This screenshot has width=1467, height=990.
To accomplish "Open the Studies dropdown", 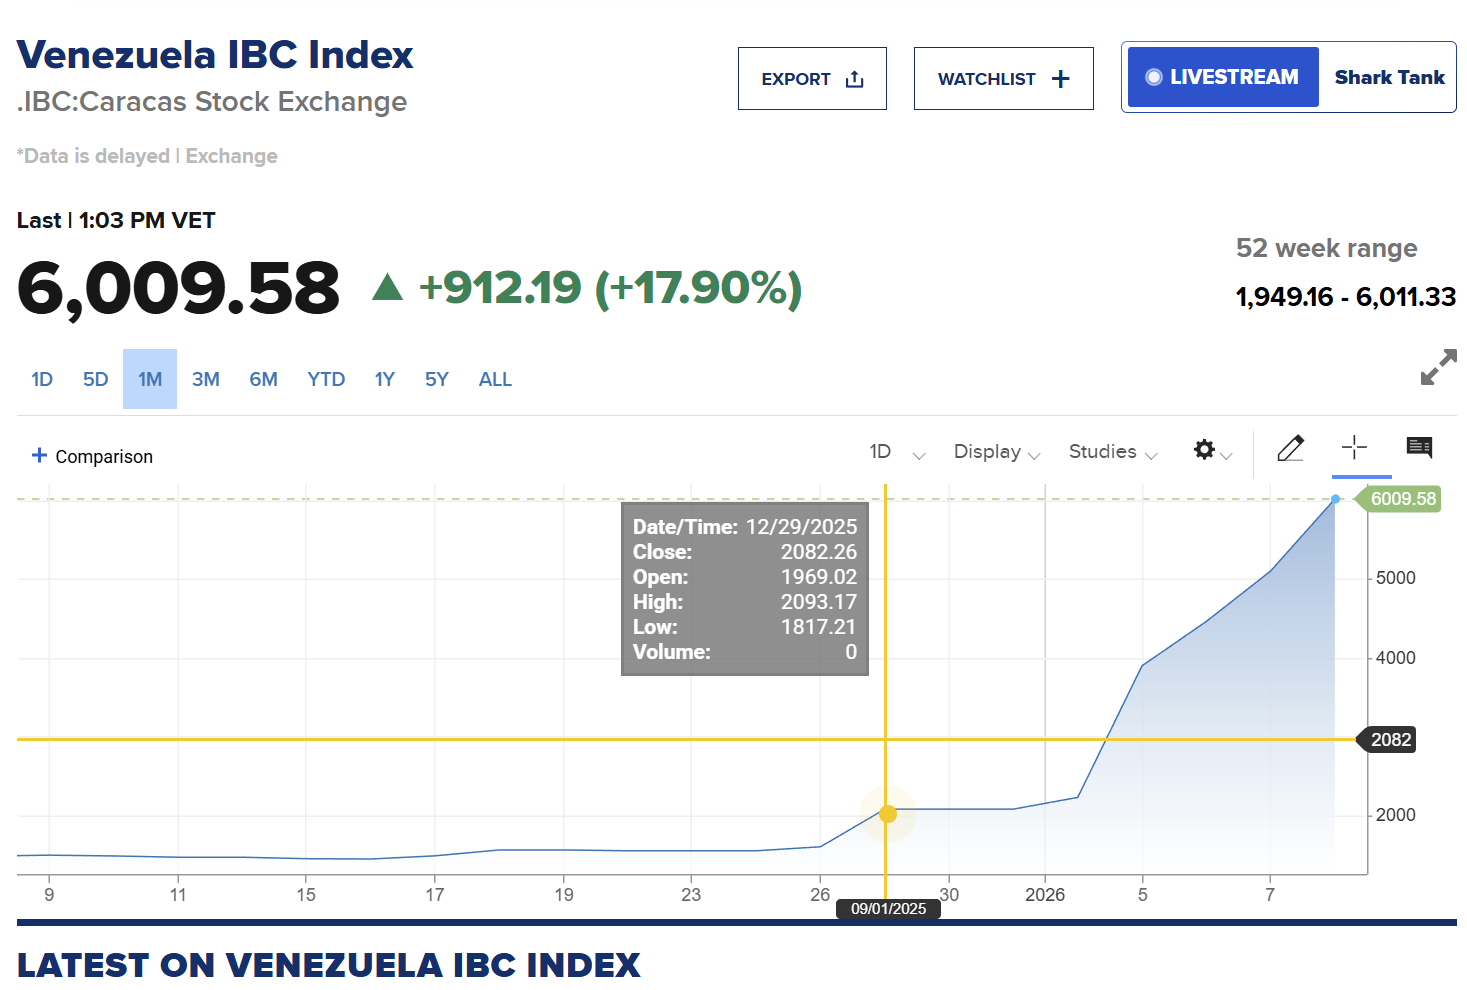I will coord(1112,452).
